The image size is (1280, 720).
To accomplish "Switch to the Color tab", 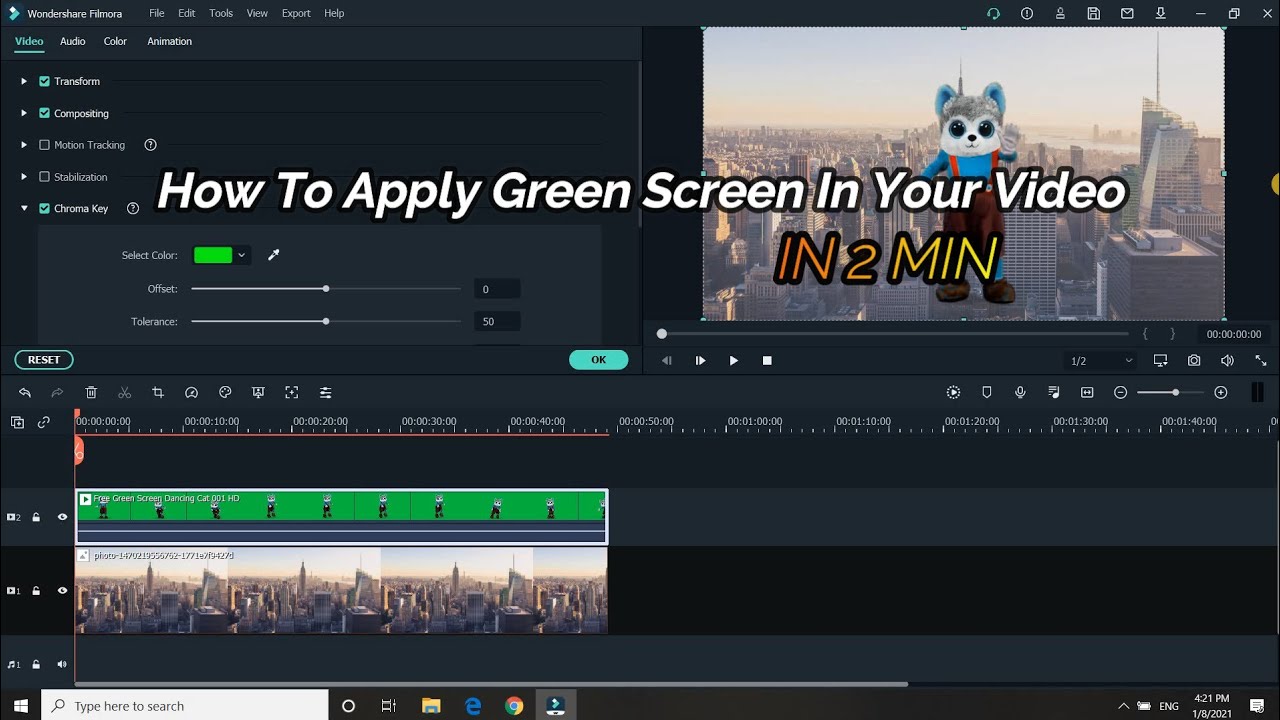I will (115, 41).
